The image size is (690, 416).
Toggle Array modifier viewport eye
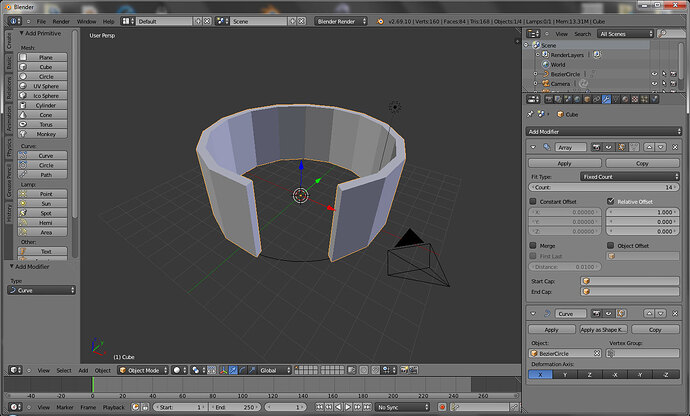609,147
